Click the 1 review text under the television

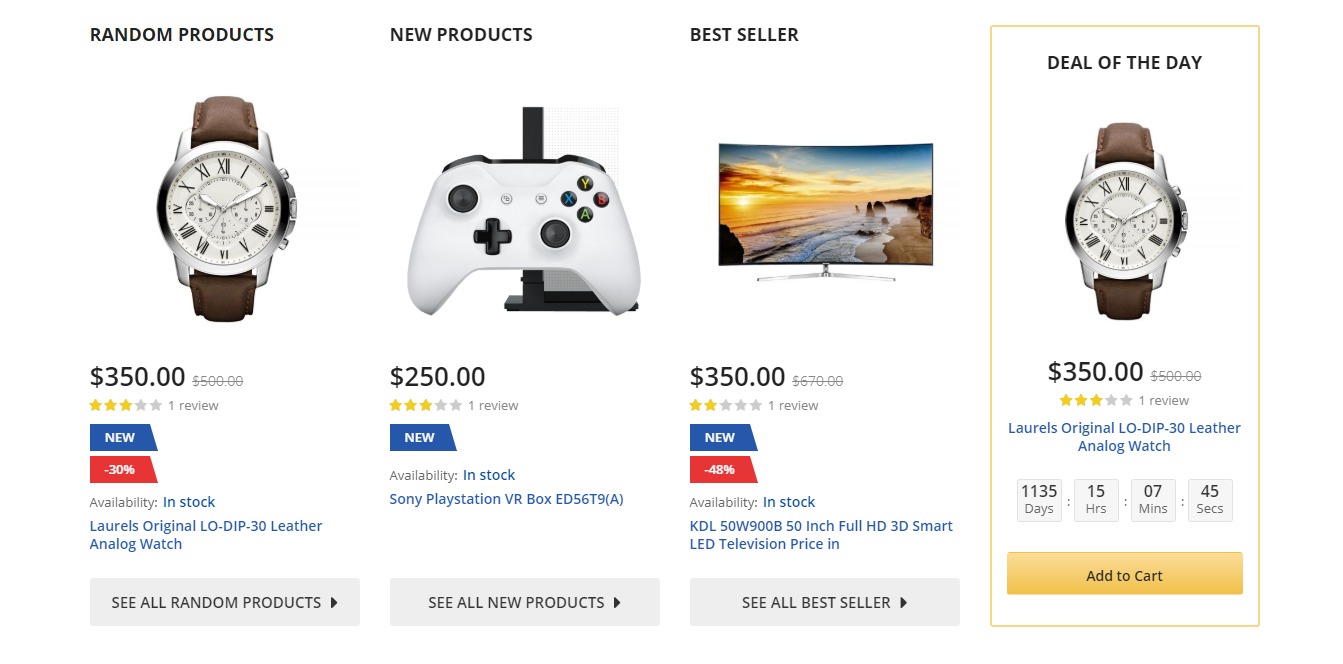point(793,406)
